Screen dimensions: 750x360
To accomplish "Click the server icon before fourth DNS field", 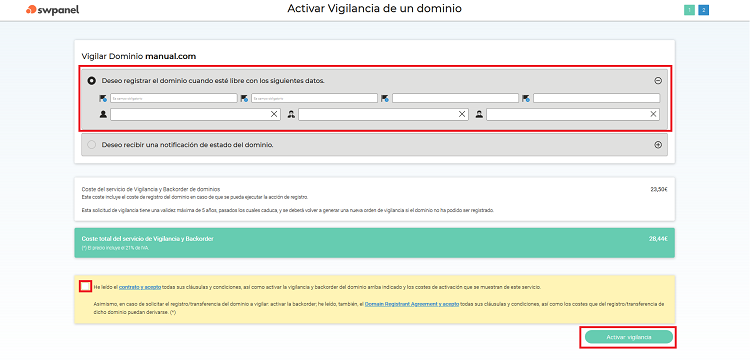I will [x=526, y=98].
